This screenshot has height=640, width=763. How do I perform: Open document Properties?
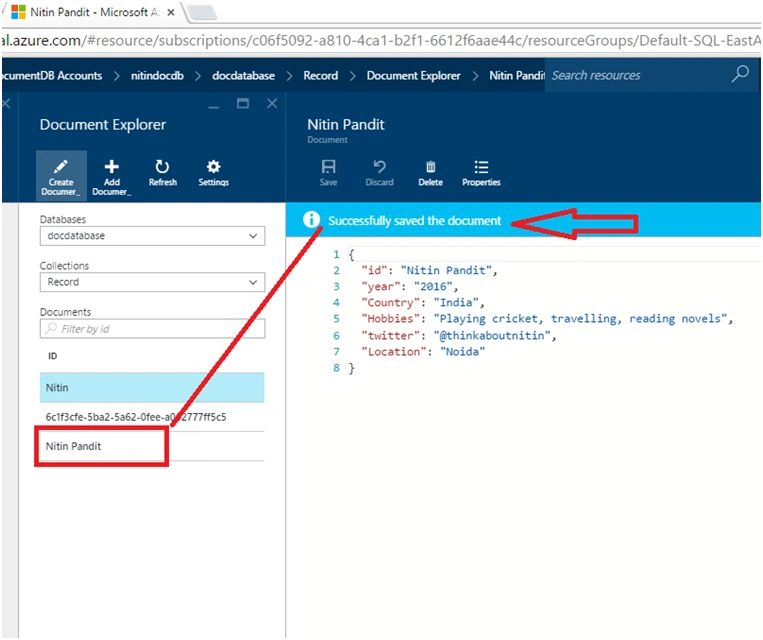coord(481,173)
